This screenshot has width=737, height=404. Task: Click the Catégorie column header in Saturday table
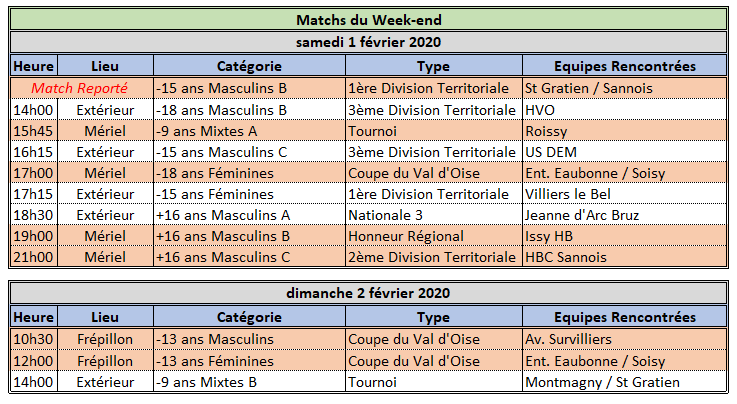249,66
